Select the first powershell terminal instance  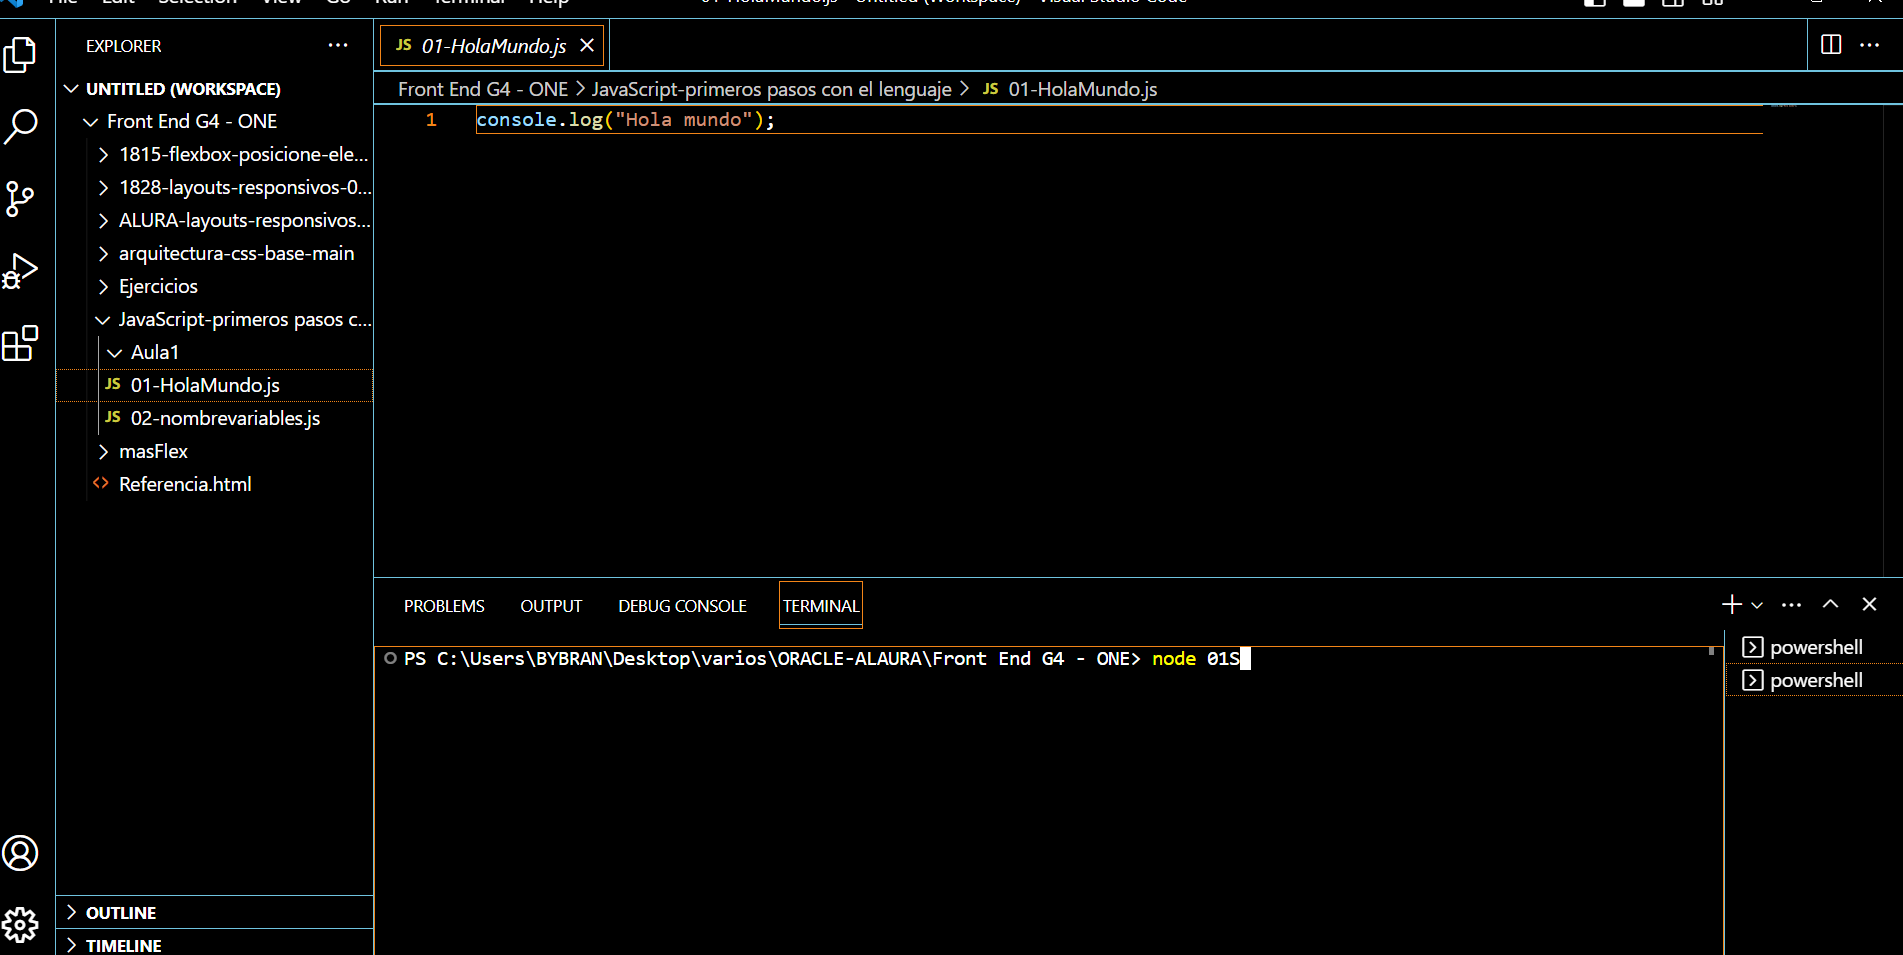1814,647
